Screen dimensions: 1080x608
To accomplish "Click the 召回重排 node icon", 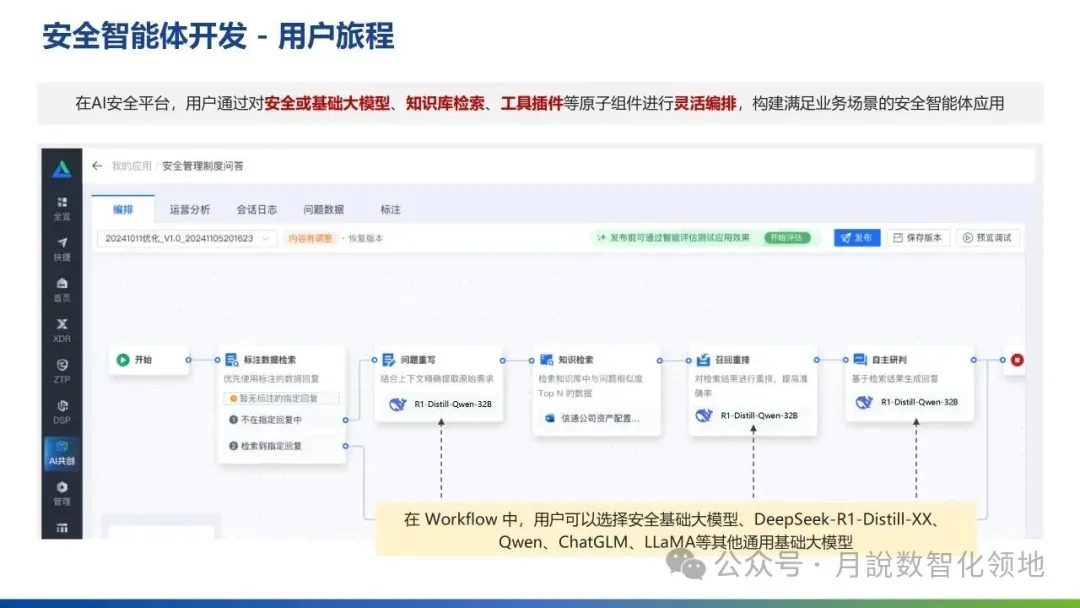I will [x=703, y=359].
